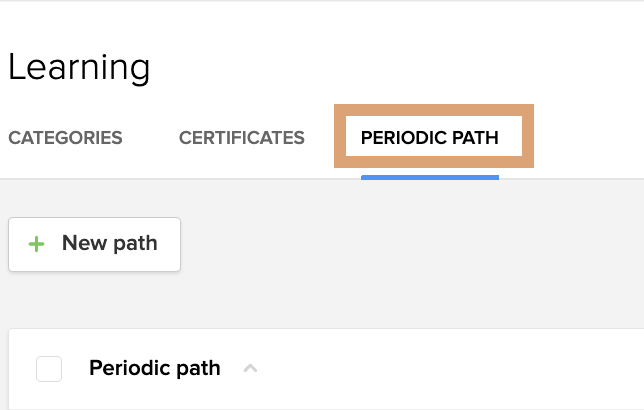This screenshot has width=644, height=410.
Task: Switch to the Certificates tab
Action: pos(241,138)
